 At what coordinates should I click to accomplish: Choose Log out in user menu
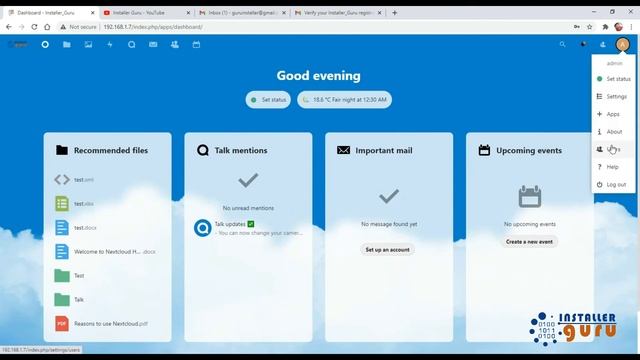613,184
